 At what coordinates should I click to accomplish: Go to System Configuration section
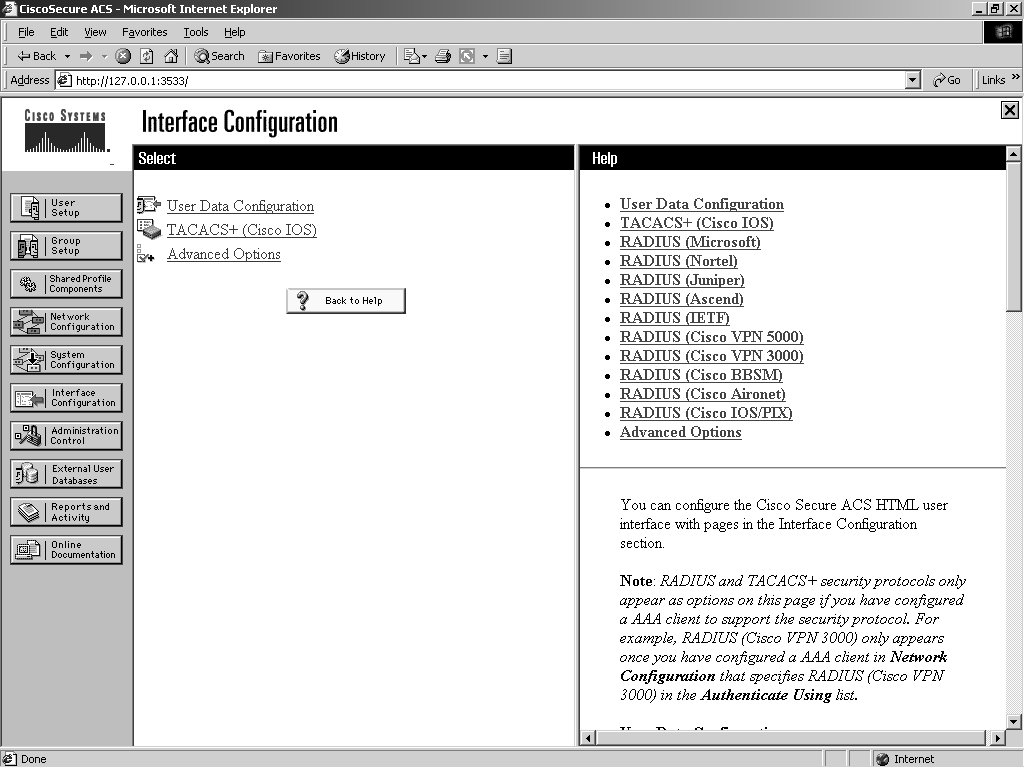[x=66, y=359]
